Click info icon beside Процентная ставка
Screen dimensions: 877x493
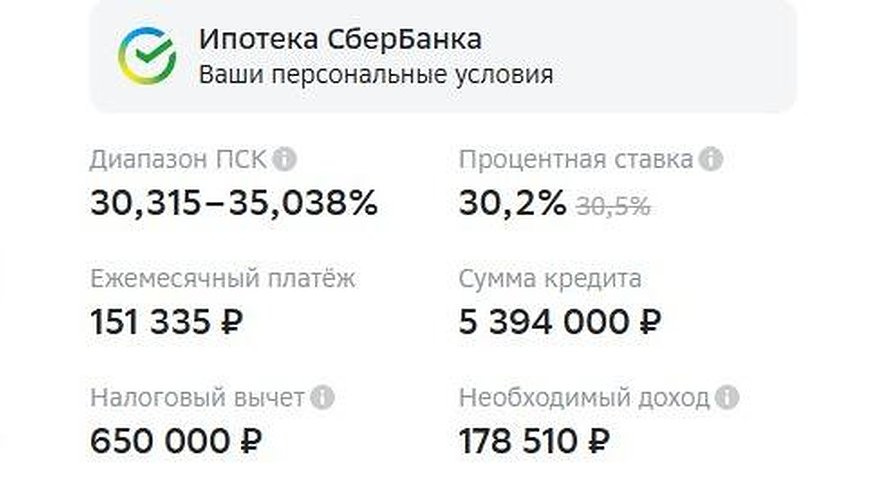pyautogui.click(x=710, y=159)
